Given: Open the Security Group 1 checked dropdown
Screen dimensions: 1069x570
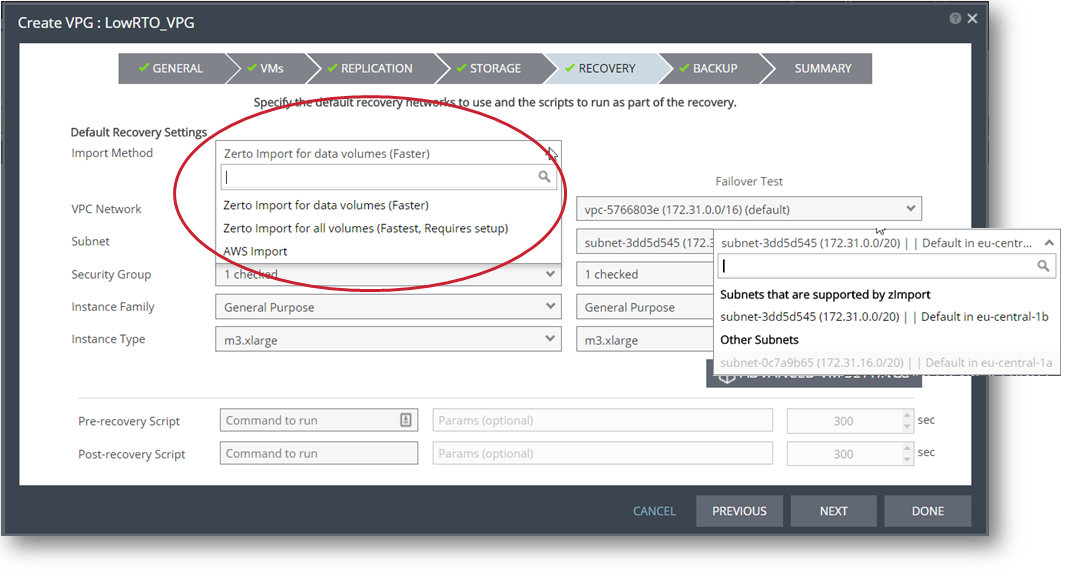Looking at the screenshot, I should 389,274.
